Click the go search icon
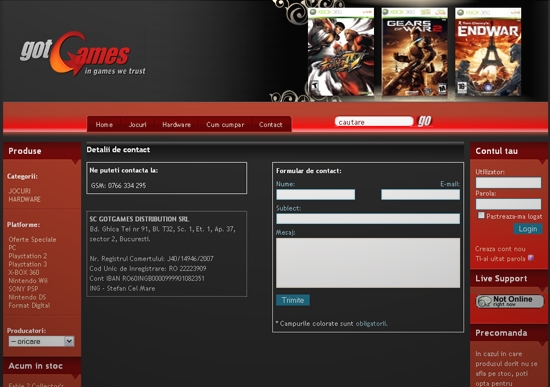The width and height of the screenshot is (550, 387). [x=424, y=121]
